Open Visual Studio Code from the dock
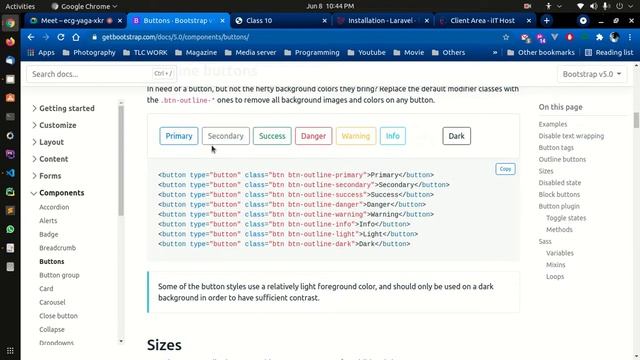This screenshot has width=640, height=360. point(10,173)
